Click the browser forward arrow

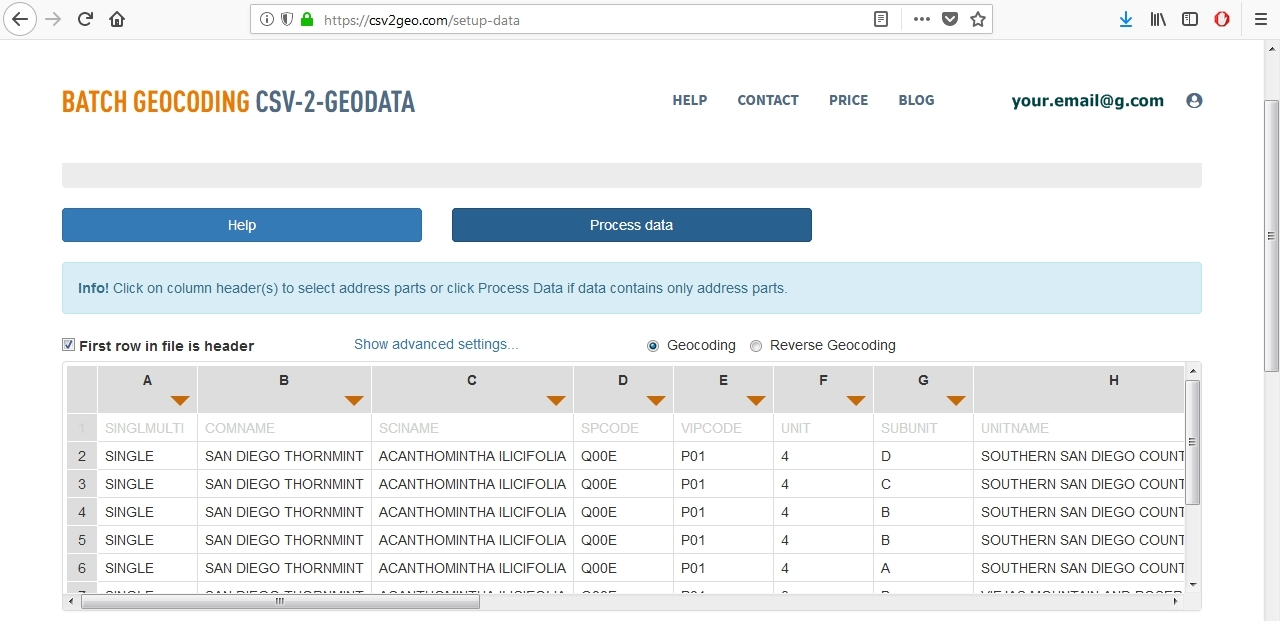53,19
